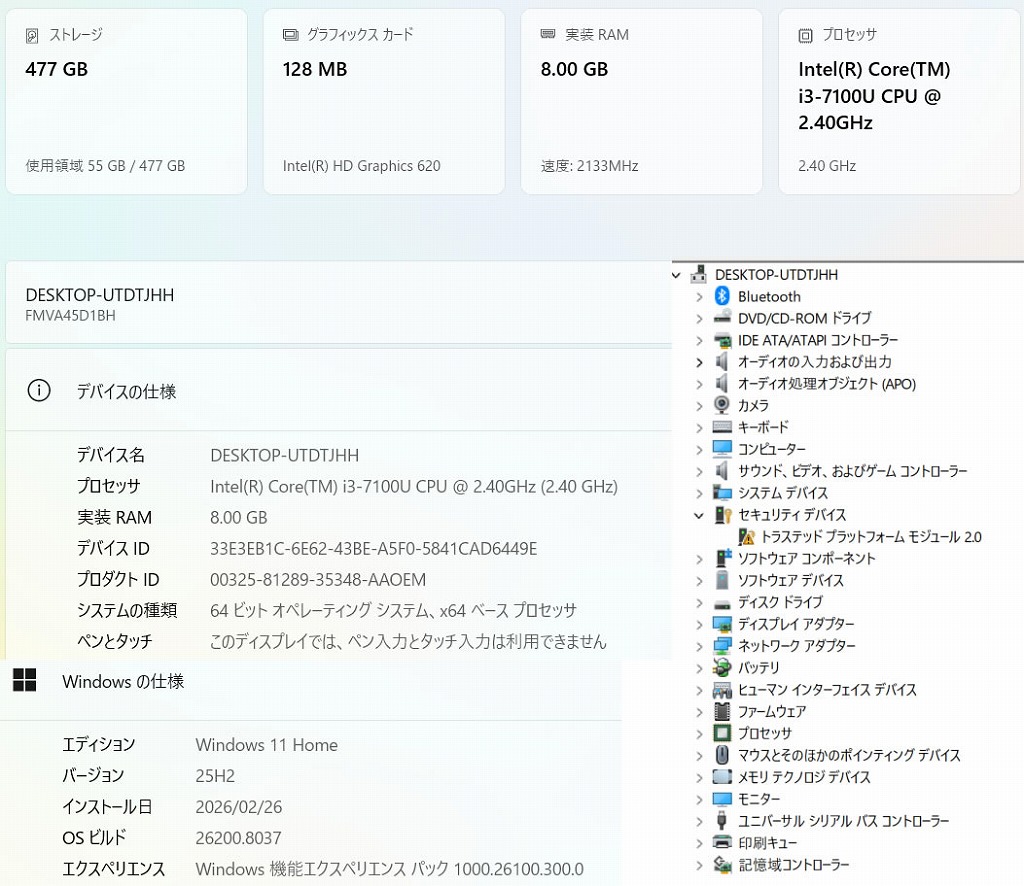
Task: Click the info icon beside デバイスの仕様
Action: click(39, 391)
